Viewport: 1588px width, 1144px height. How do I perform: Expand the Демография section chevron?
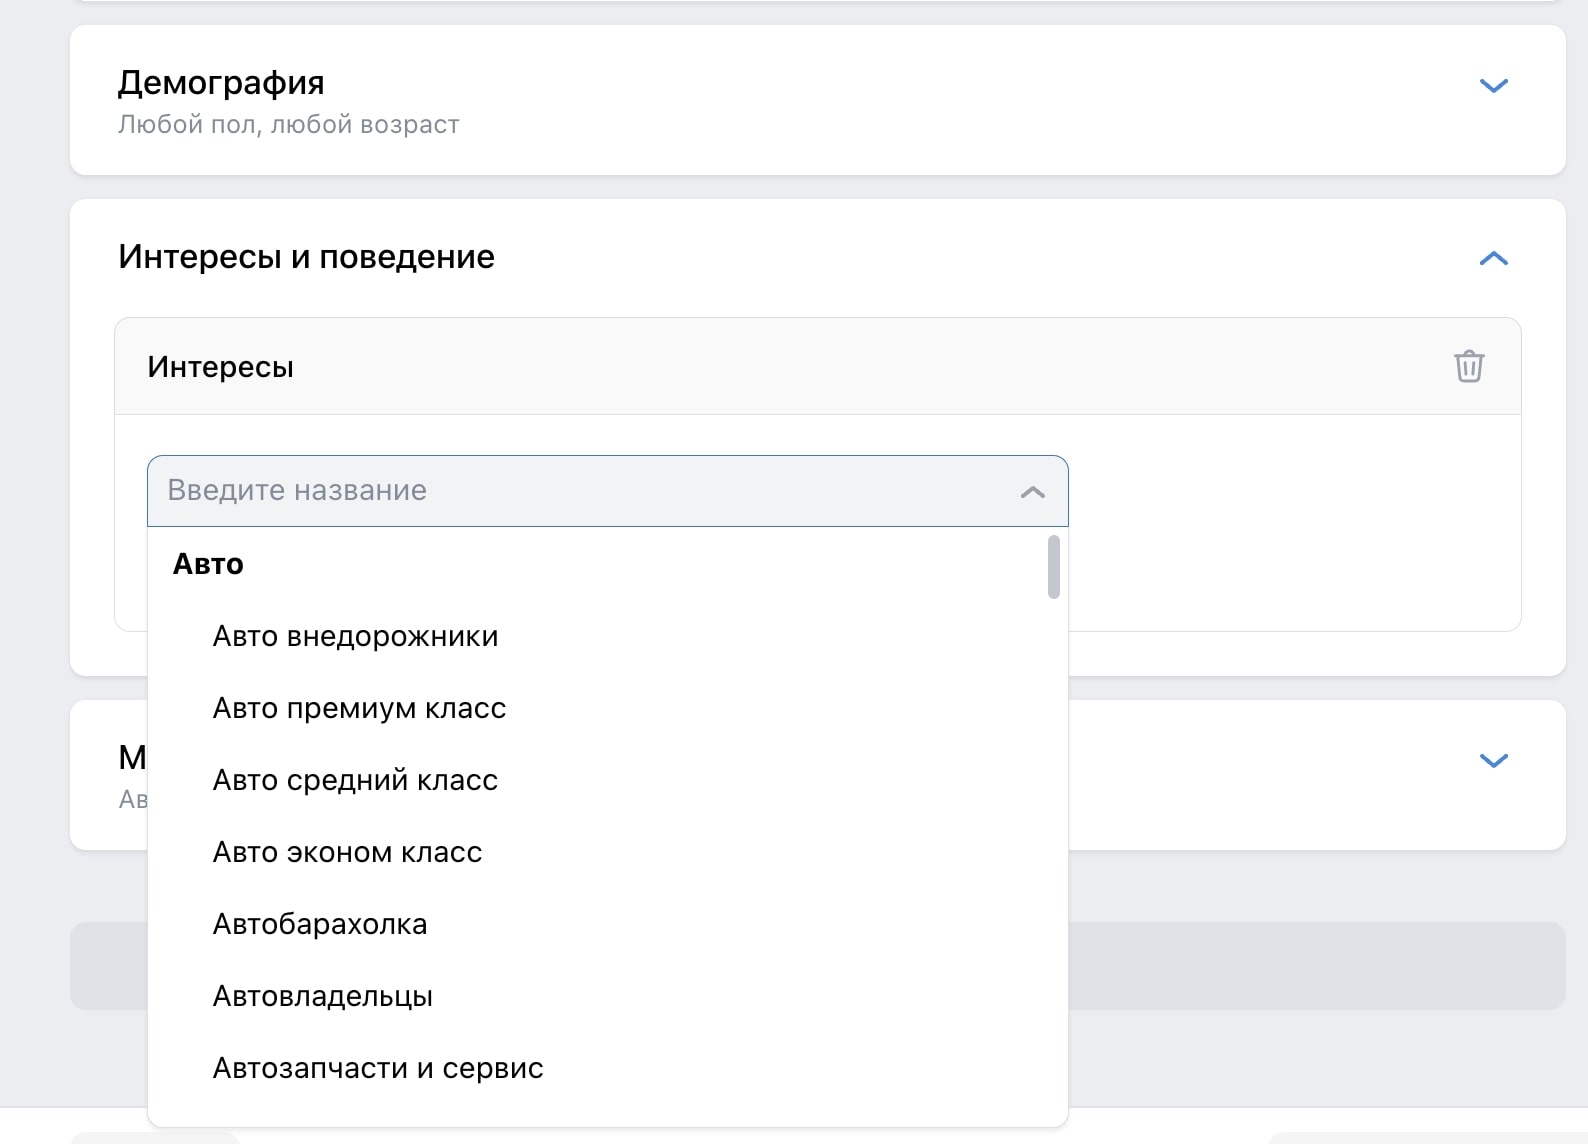point(1493,86)
